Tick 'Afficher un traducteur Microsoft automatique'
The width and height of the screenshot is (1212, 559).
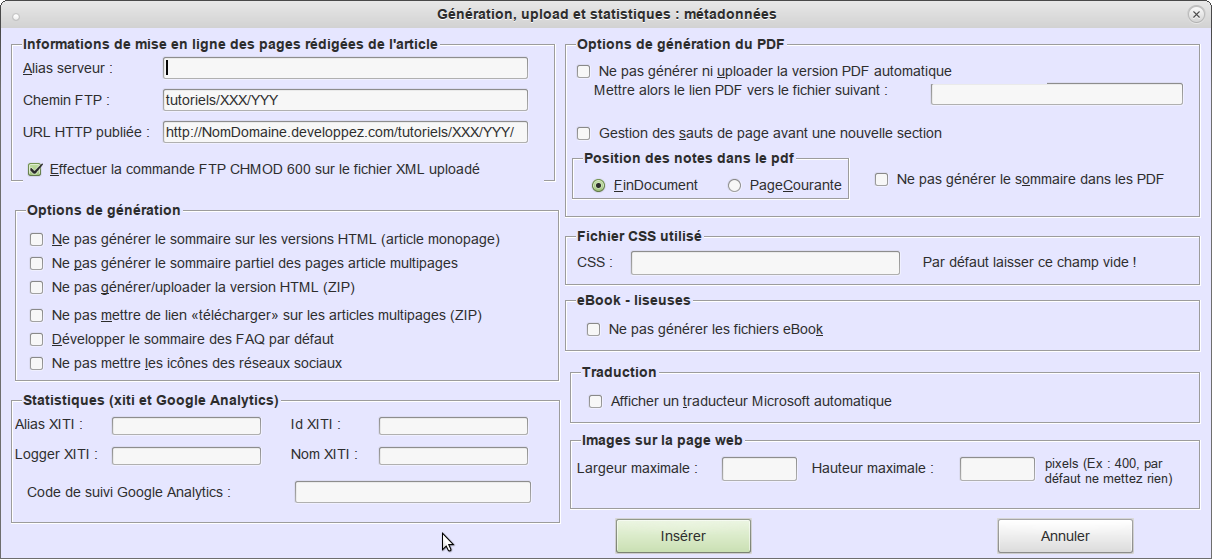point(596,401)
